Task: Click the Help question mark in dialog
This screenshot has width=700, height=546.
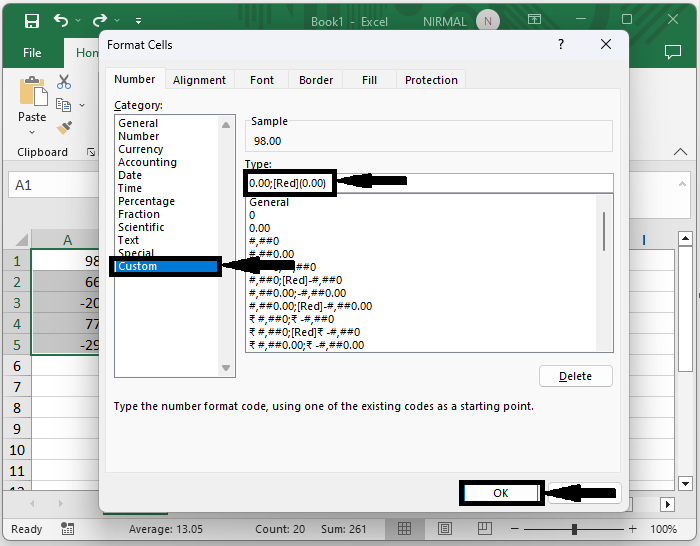Action: [561, 44]
